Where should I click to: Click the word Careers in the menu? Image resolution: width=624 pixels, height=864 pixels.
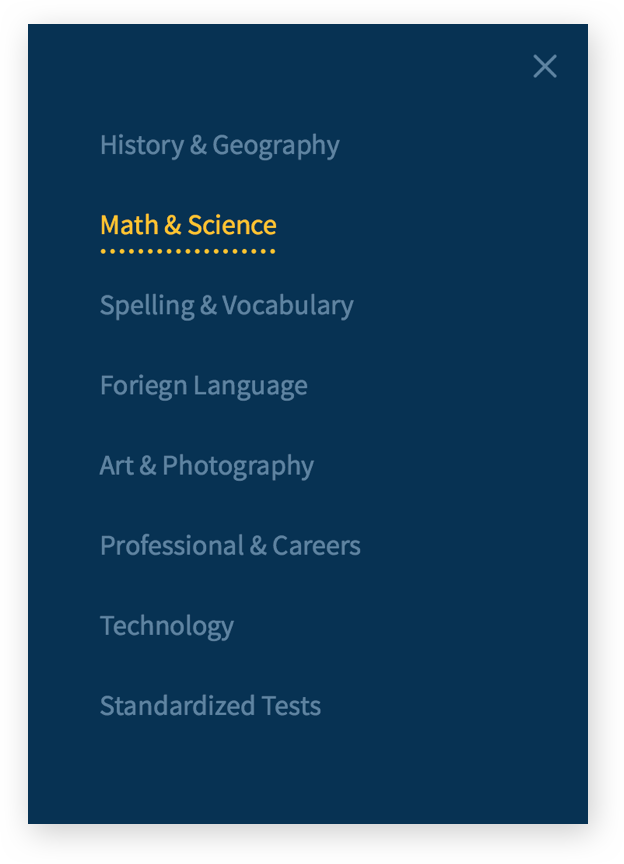pyautogui.click(x=316, y=545)
